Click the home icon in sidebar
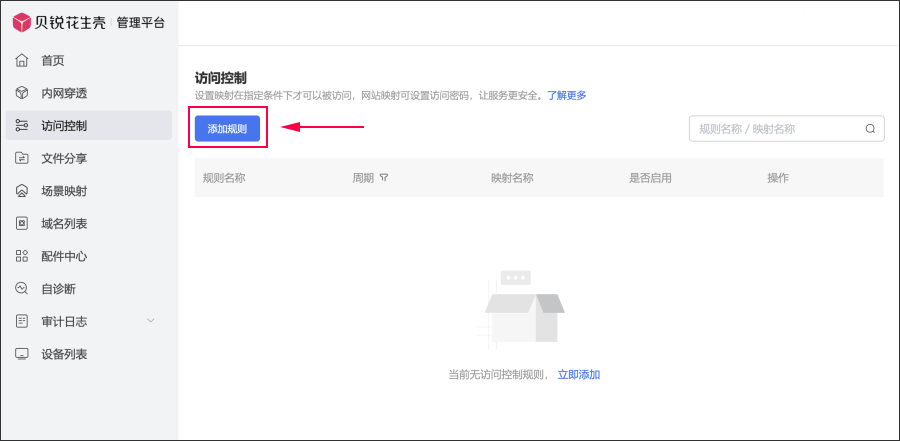Viewport: 900px width, 441px height. tap(22, 61)
